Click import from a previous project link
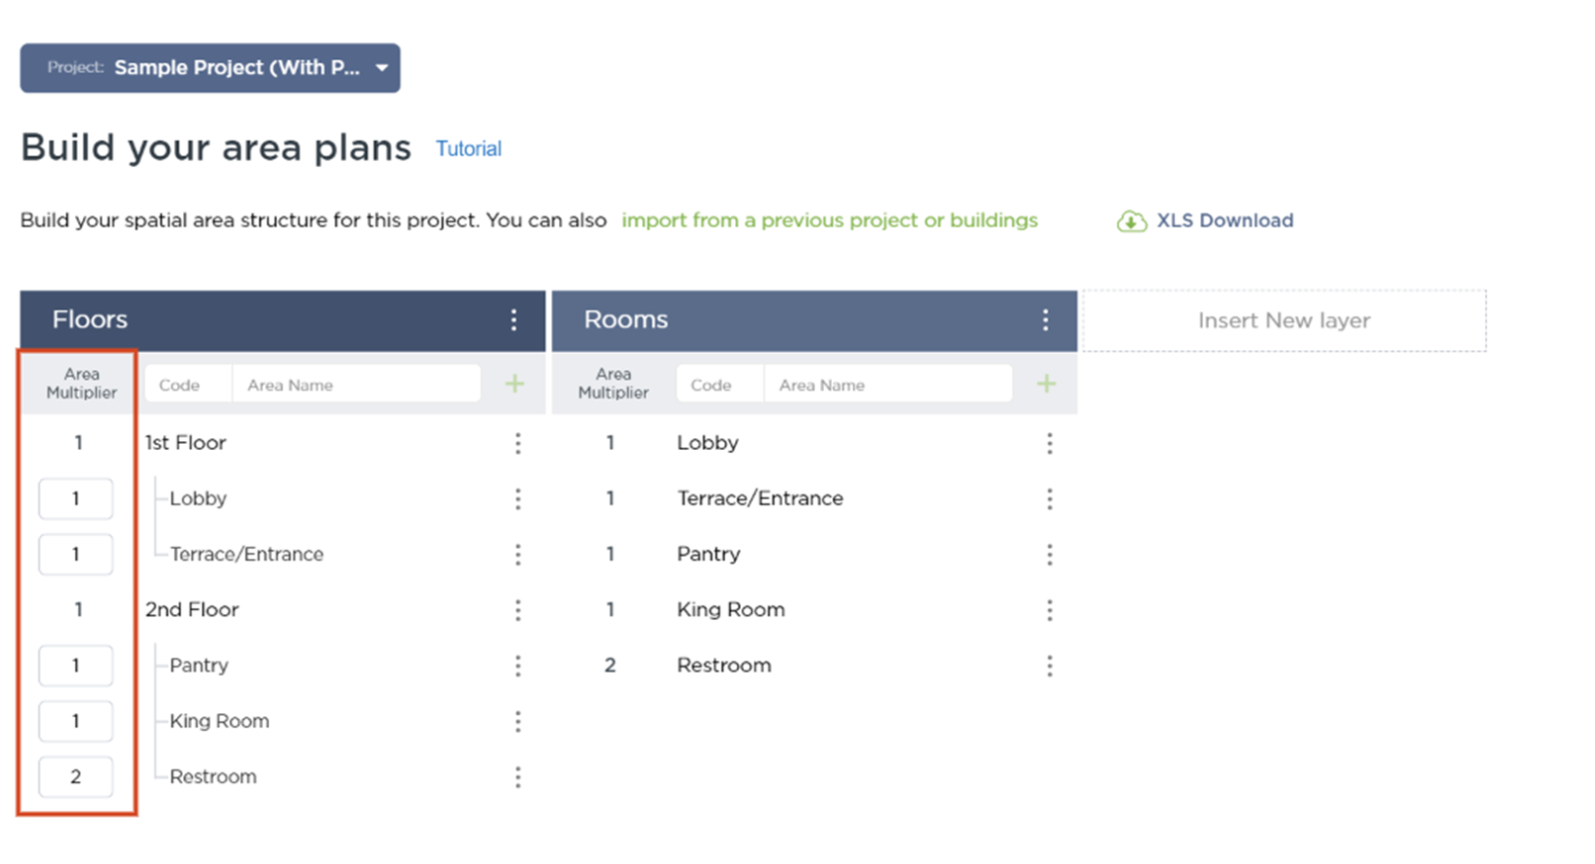The height and width of the screenshot is (864, 1595). pyautogui.click(x=829, y=220)
